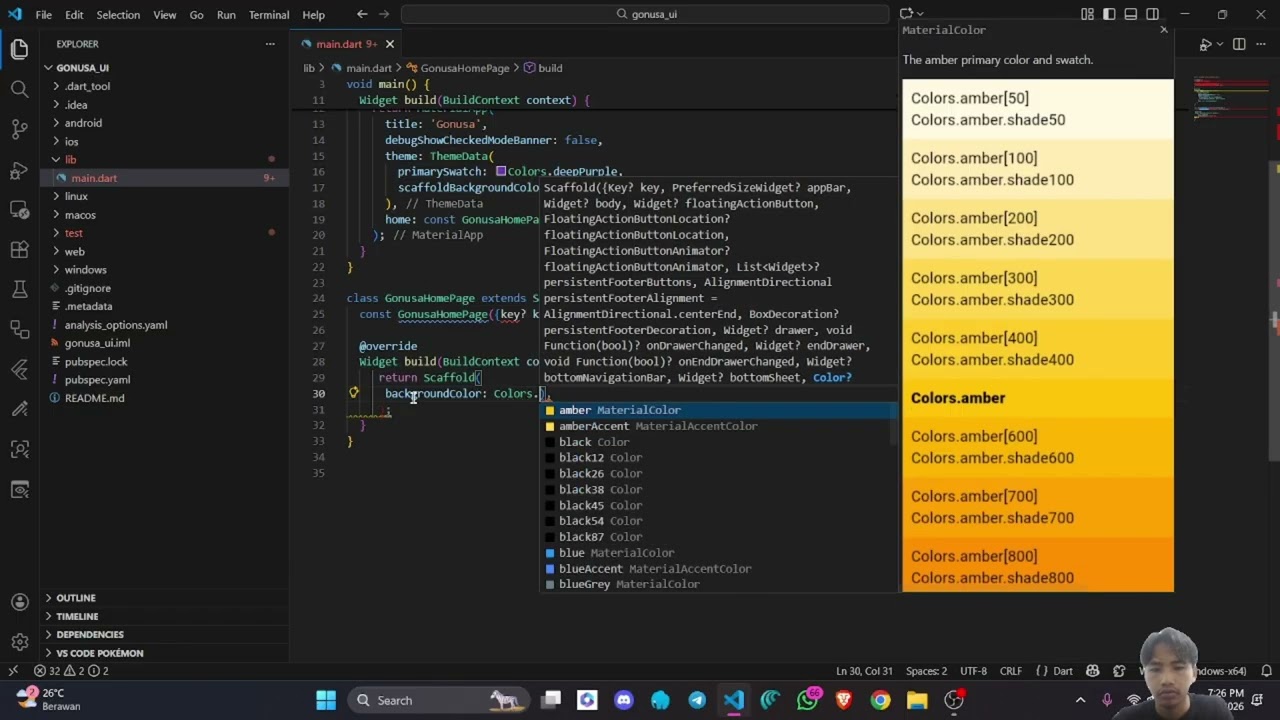Viewport: 1280px width, 720px height.
Task: Open WhatsApp from the taskbar
Action: coord(807,700)
